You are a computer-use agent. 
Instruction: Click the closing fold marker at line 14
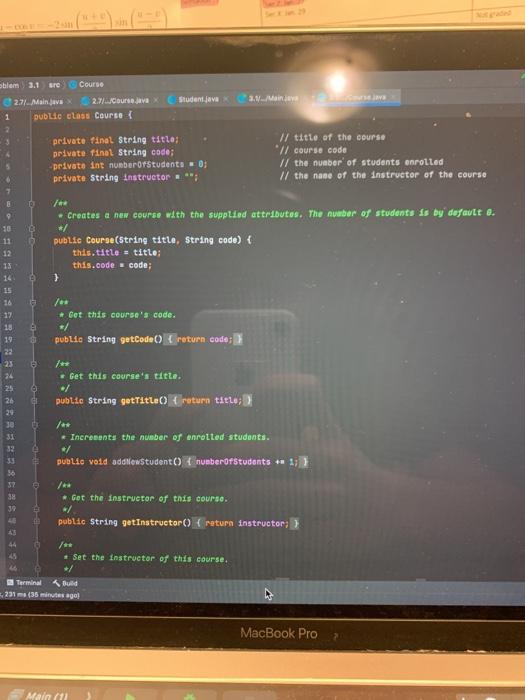click(32, 278)
